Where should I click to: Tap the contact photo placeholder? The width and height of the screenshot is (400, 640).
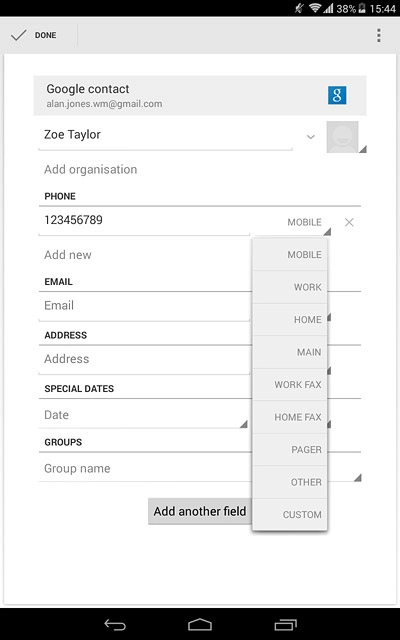click(342, 137)
